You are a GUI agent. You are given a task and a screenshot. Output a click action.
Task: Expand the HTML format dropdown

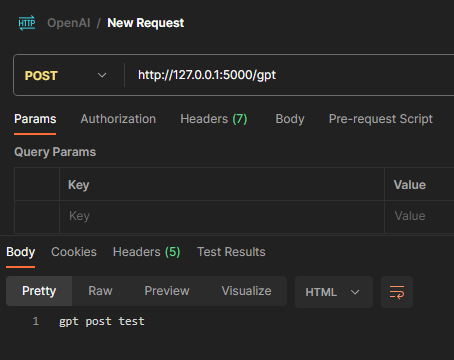(x=333, y=292)
